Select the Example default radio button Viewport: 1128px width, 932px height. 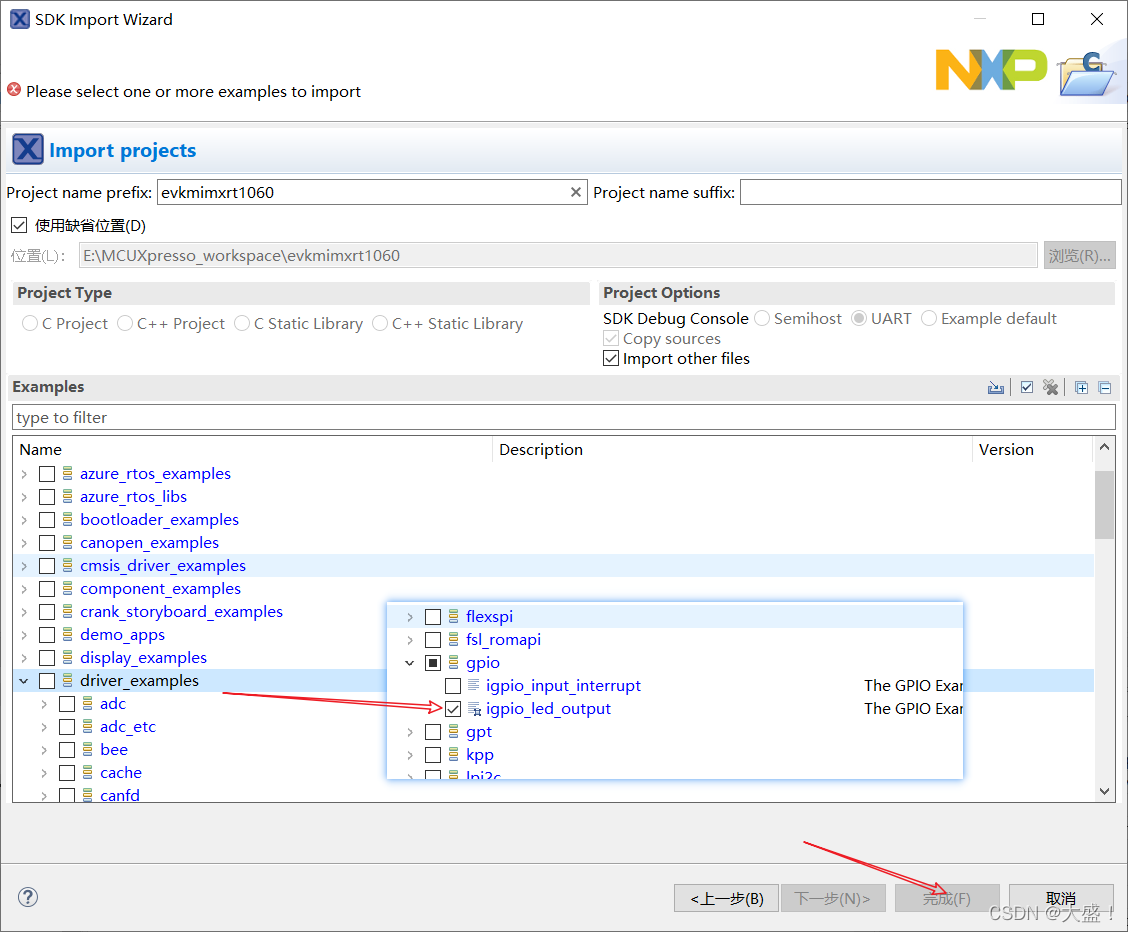pyautogui.click(x=929, y=318)
